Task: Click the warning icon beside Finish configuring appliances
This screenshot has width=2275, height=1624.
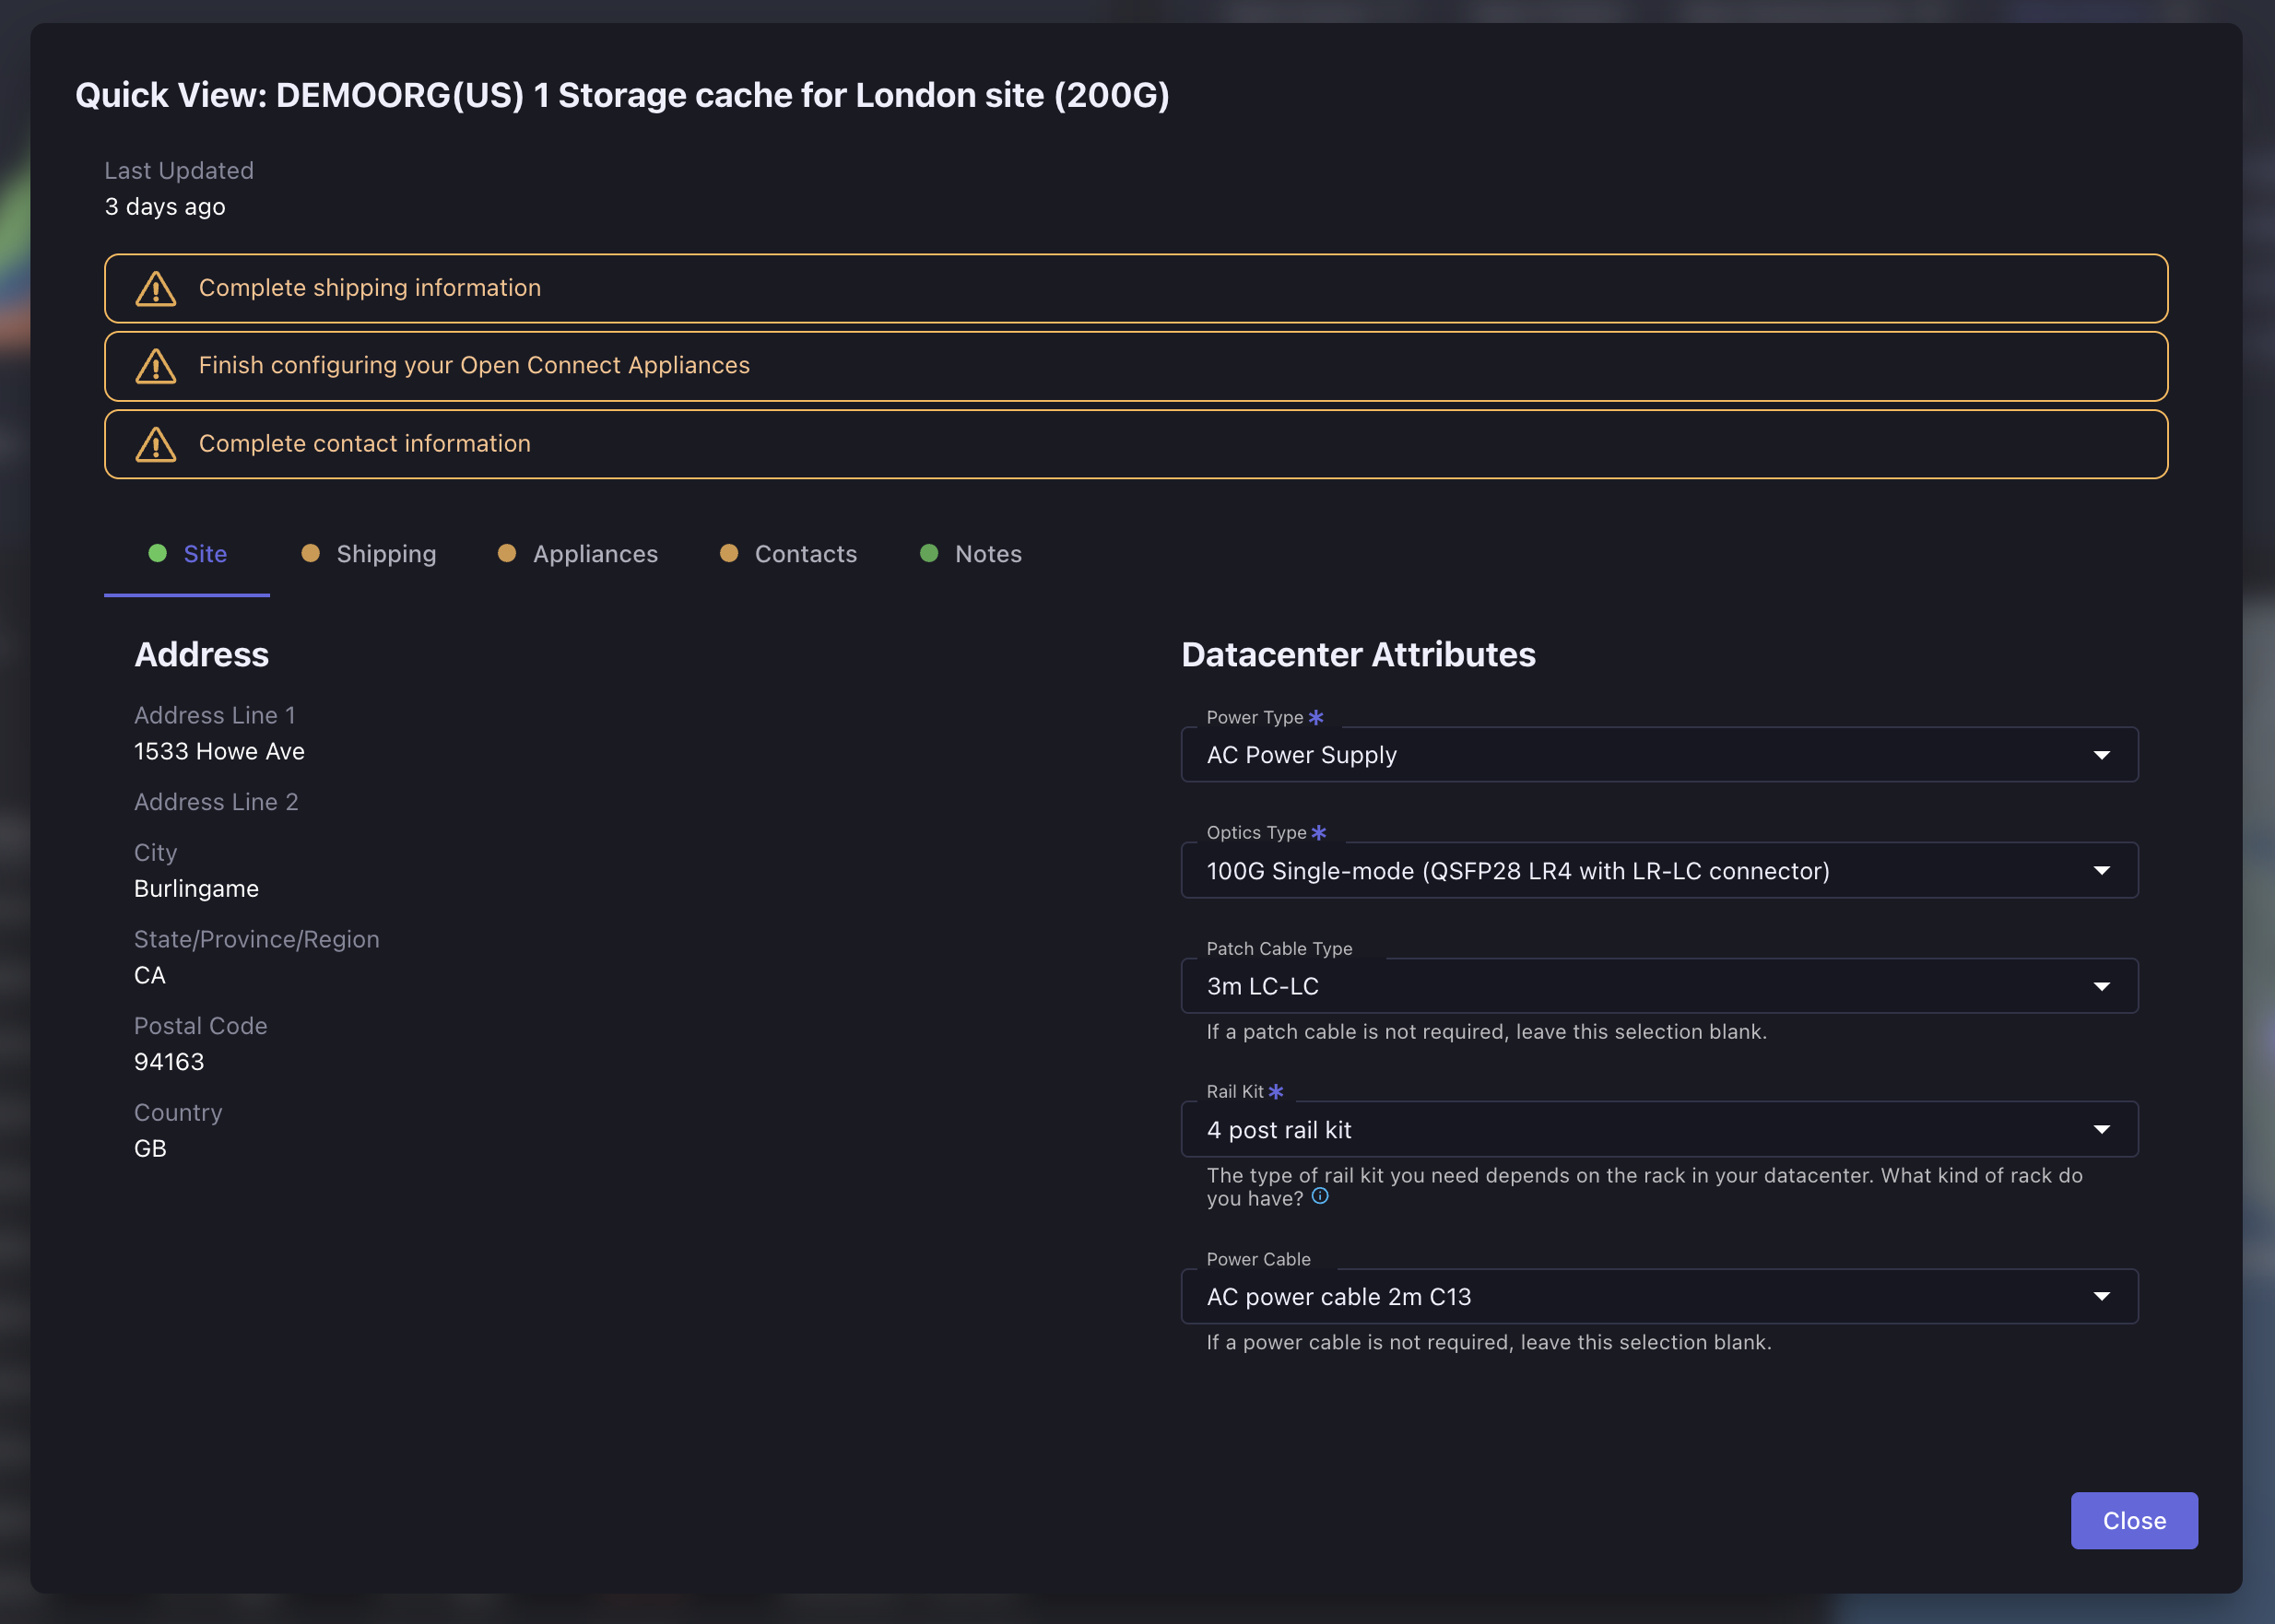Action: (x=156, y=366)
